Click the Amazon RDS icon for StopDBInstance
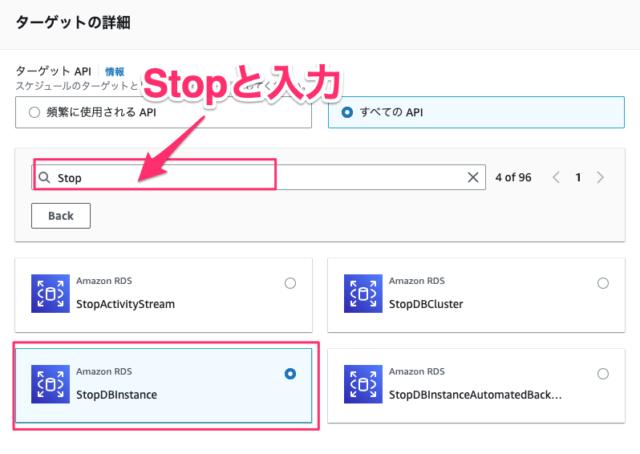 (50, 385)
